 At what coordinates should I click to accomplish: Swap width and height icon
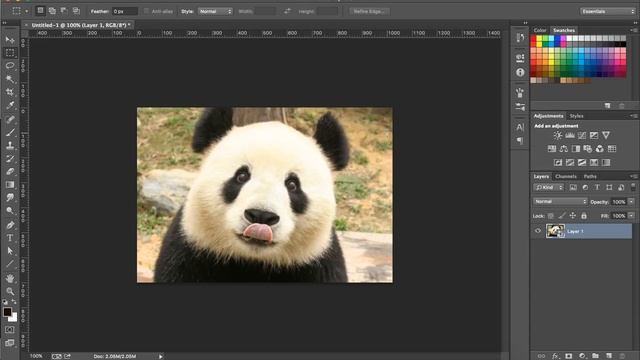click(287, 11)
